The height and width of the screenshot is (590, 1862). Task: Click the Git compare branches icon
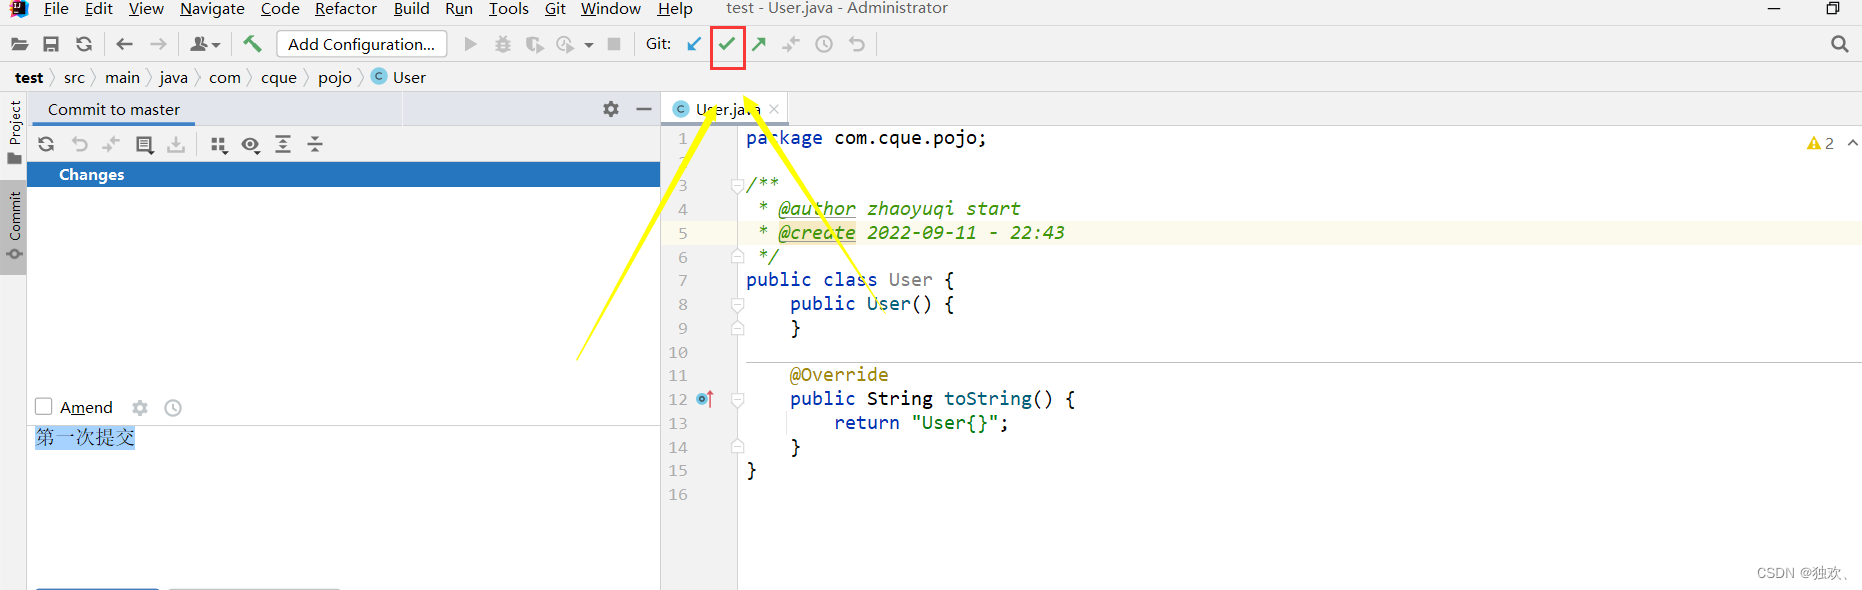pyautogui.click(x=791, y=44)
